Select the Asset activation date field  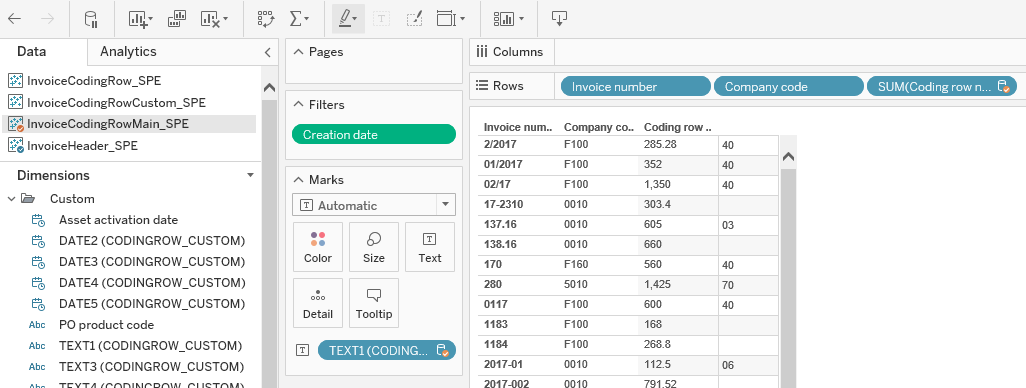pyautogui.click(x=118, y=220)
